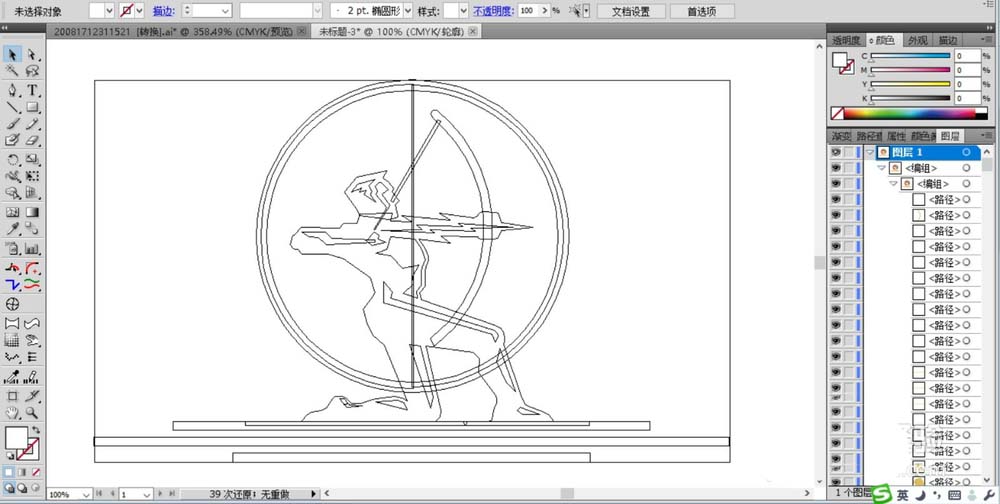Select the Eraser tool
The height and width of the screenshot is (504, 1000).
33,140
